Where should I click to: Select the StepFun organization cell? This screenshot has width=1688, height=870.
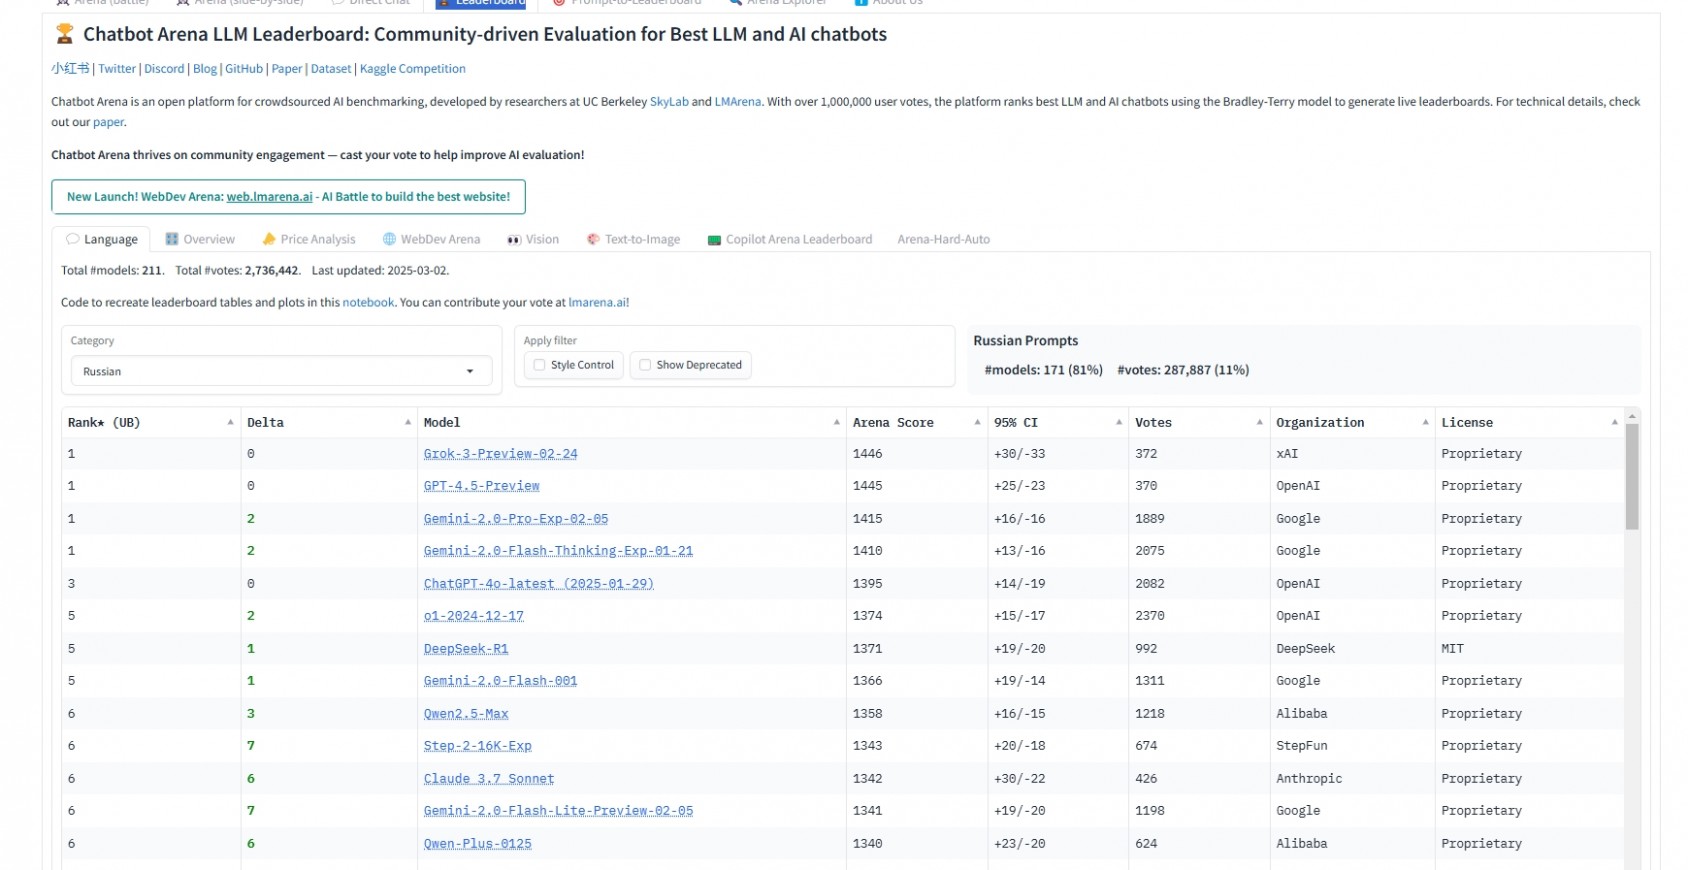1352,746
